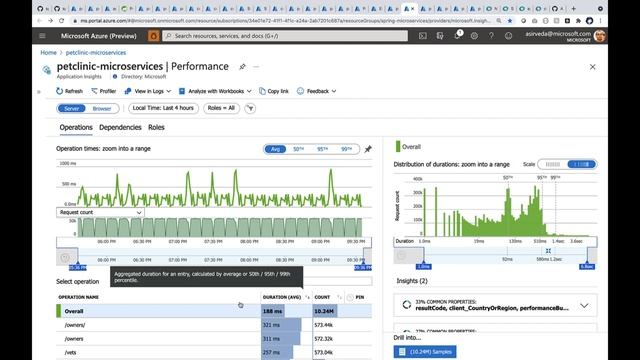640x360 pixels.
Task: Open the Azure portal hamburger menu
Action: (42, 36)
